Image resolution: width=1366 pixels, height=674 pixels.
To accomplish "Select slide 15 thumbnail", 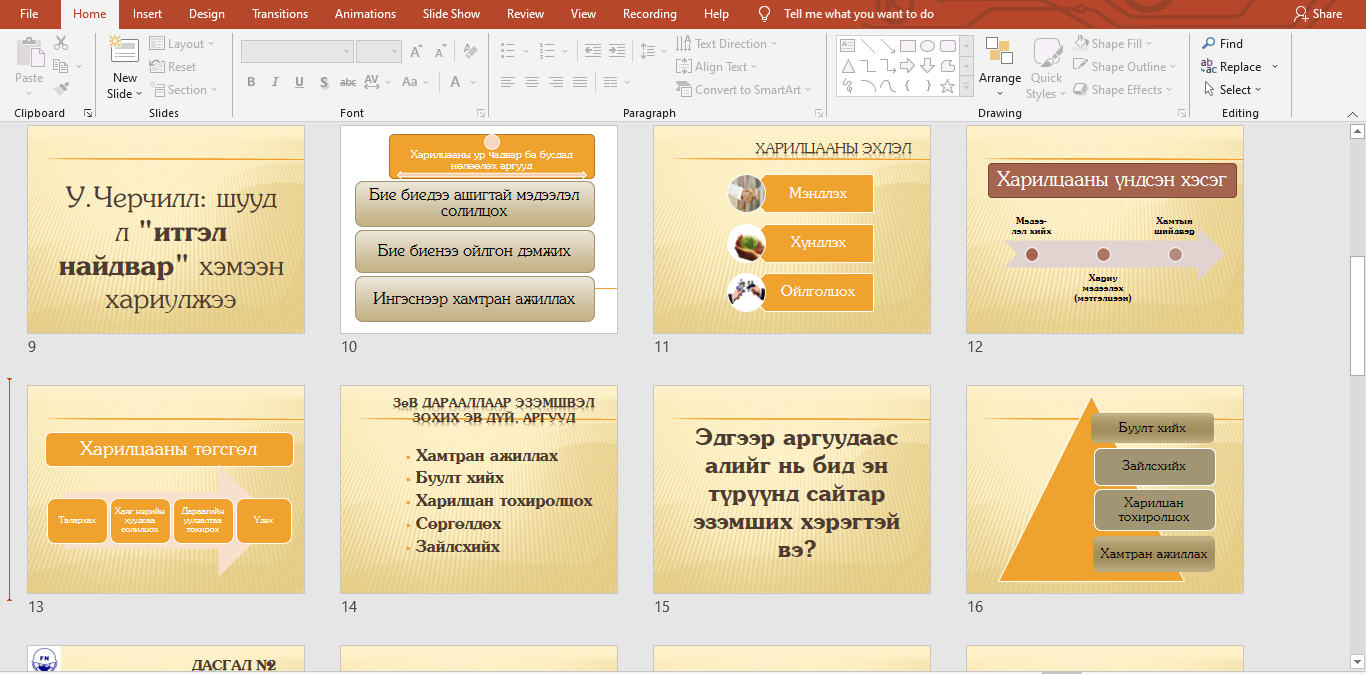I will (x=791, y=489).
